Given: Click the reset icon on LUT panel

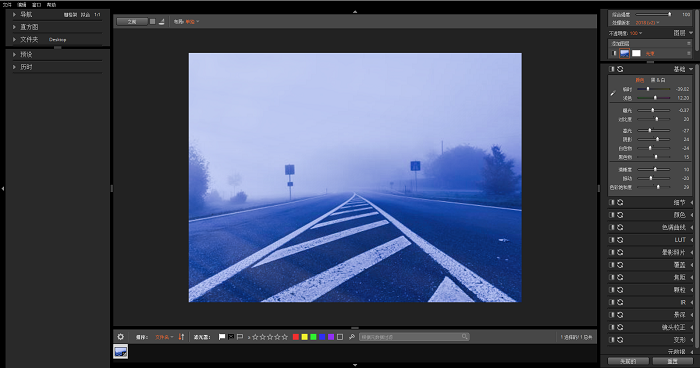Looking at the screenshot, I should (x=620, y=240).
